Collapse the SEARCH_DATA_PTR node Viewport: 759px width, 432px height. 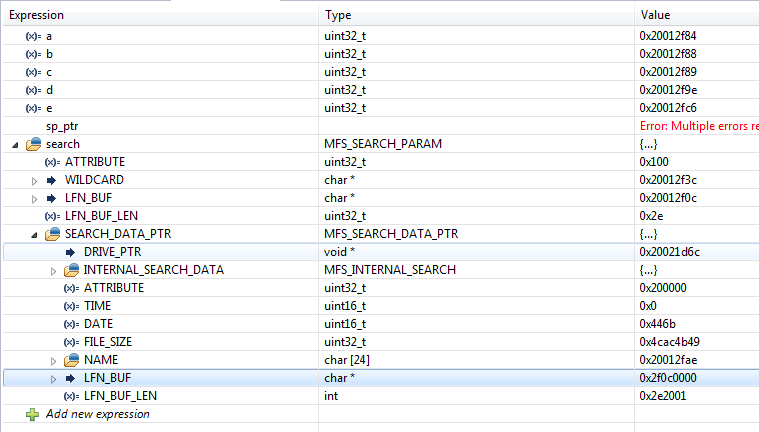tap(34, 234)
